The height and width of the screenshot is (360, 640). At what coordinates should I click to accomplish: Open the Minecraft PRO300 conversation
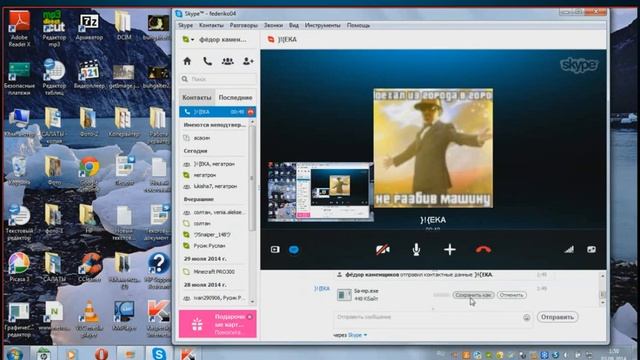click(214, 271)
